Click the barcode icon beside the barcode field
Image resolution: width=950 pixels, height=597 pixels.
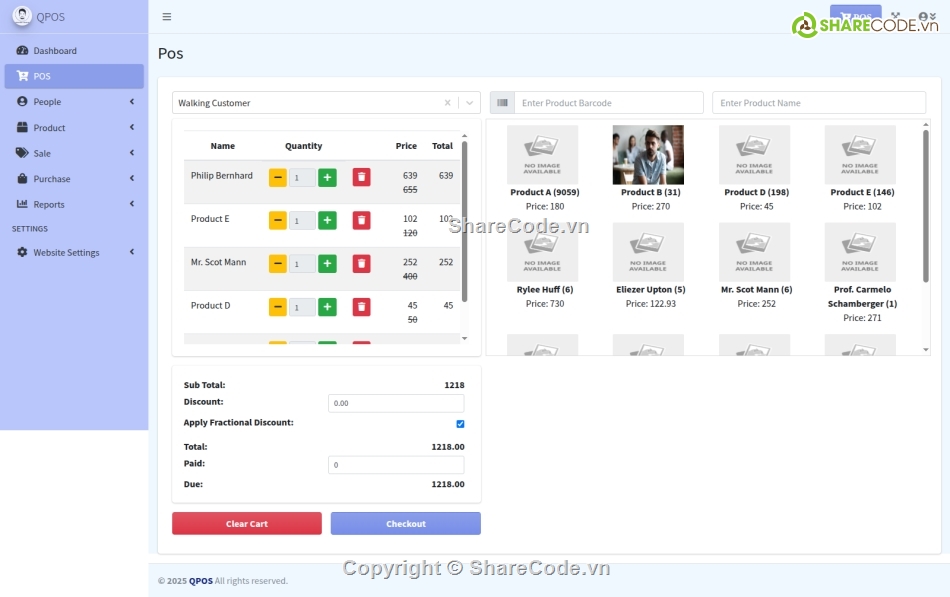(x=502, y=102)
